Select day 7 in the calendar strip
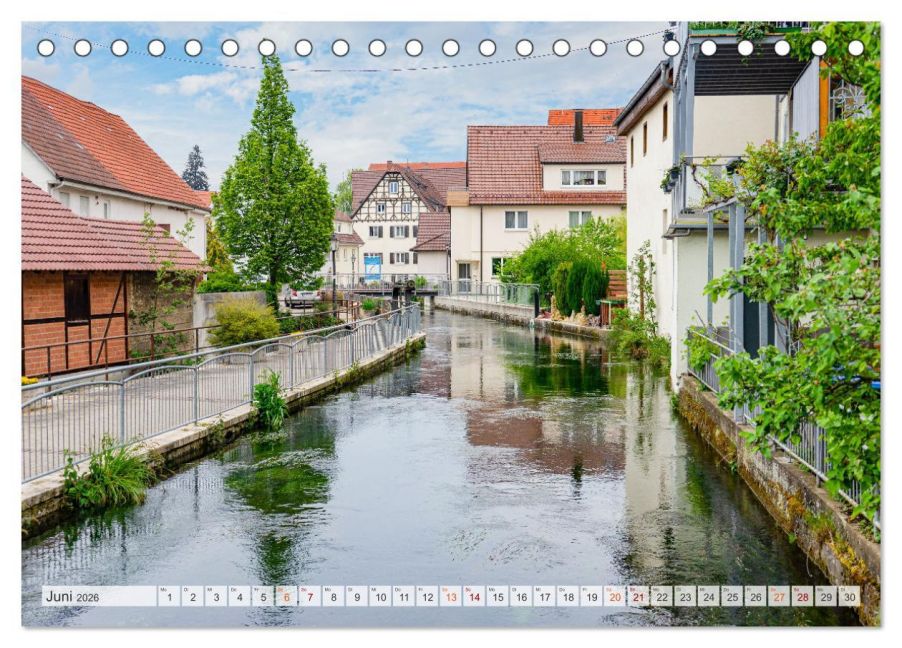 [x=309, y=596]
